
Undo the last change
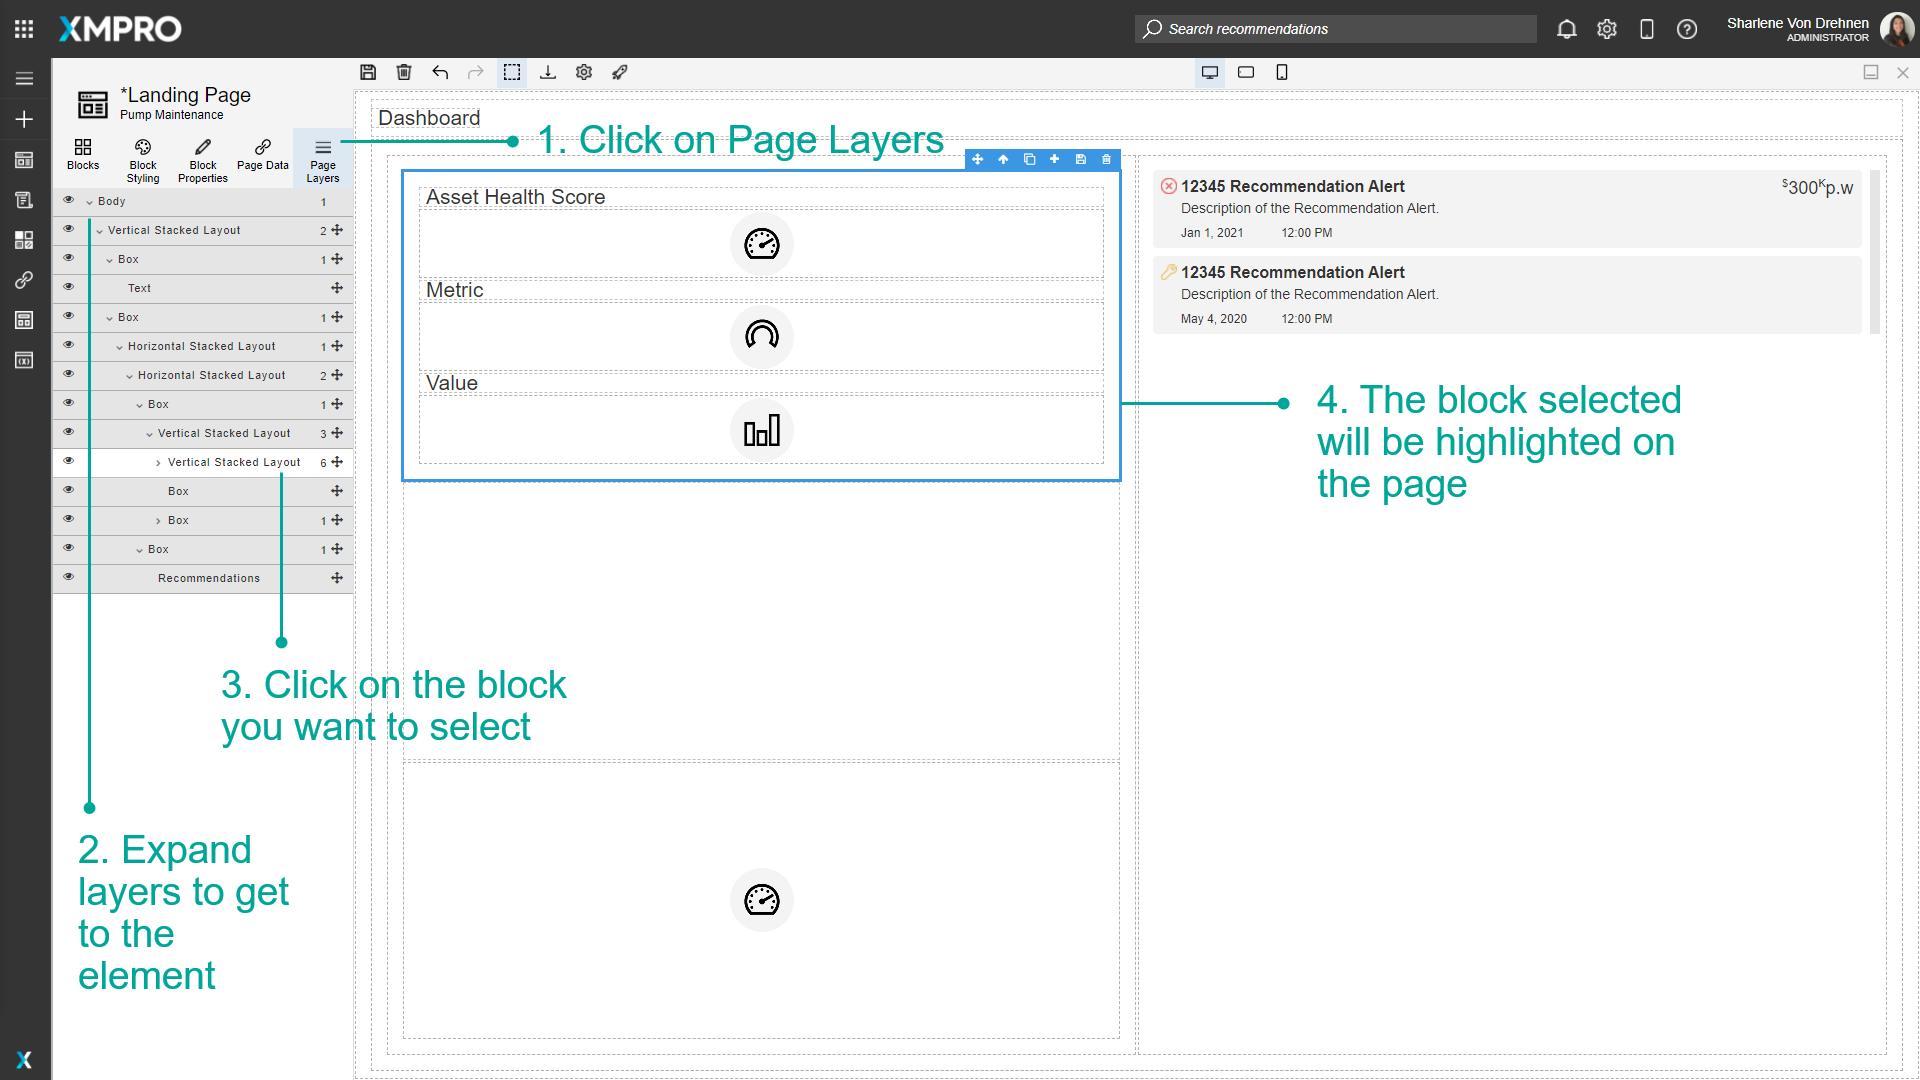click(x=440, y=72)
